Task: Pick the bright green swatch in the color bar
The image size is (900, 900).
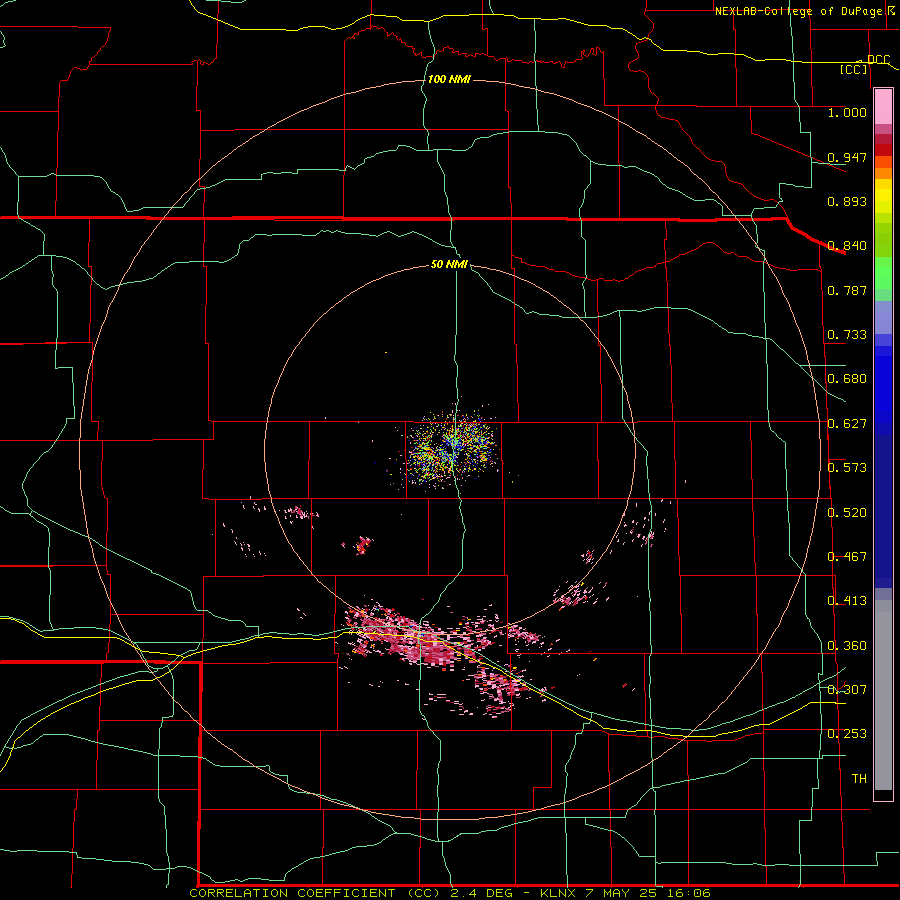Action: coord(883,273)
